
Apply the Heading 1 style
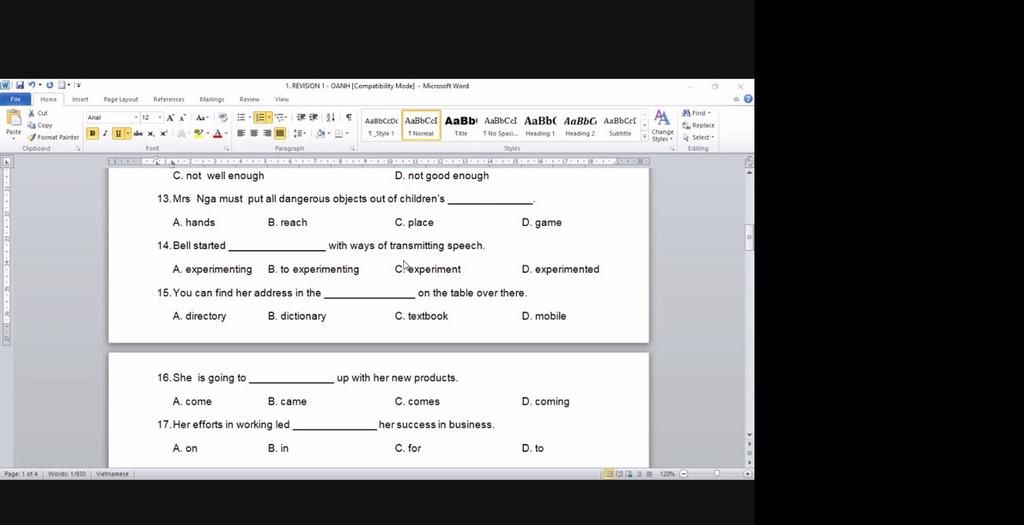[x=540, y=125]
